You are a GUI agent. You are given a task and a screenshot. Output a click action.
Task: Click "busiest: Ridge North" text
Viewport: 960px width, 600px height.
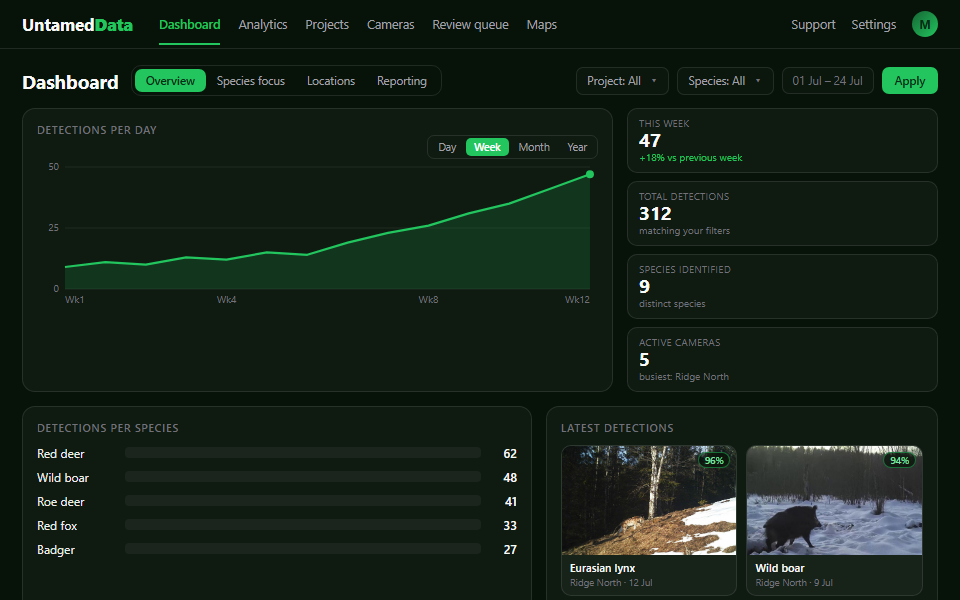click(684, 377)
